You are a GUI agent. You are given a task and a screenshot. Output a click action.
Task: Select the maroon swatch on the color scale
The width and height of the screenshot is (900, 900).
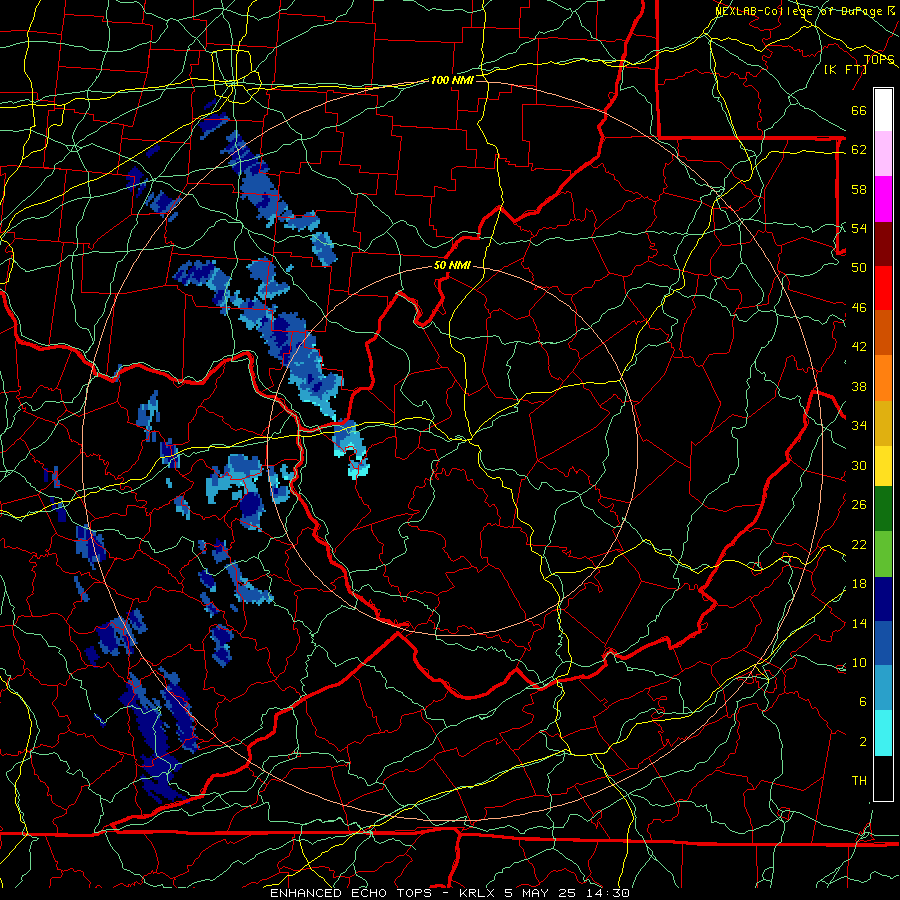coord(883,244)
